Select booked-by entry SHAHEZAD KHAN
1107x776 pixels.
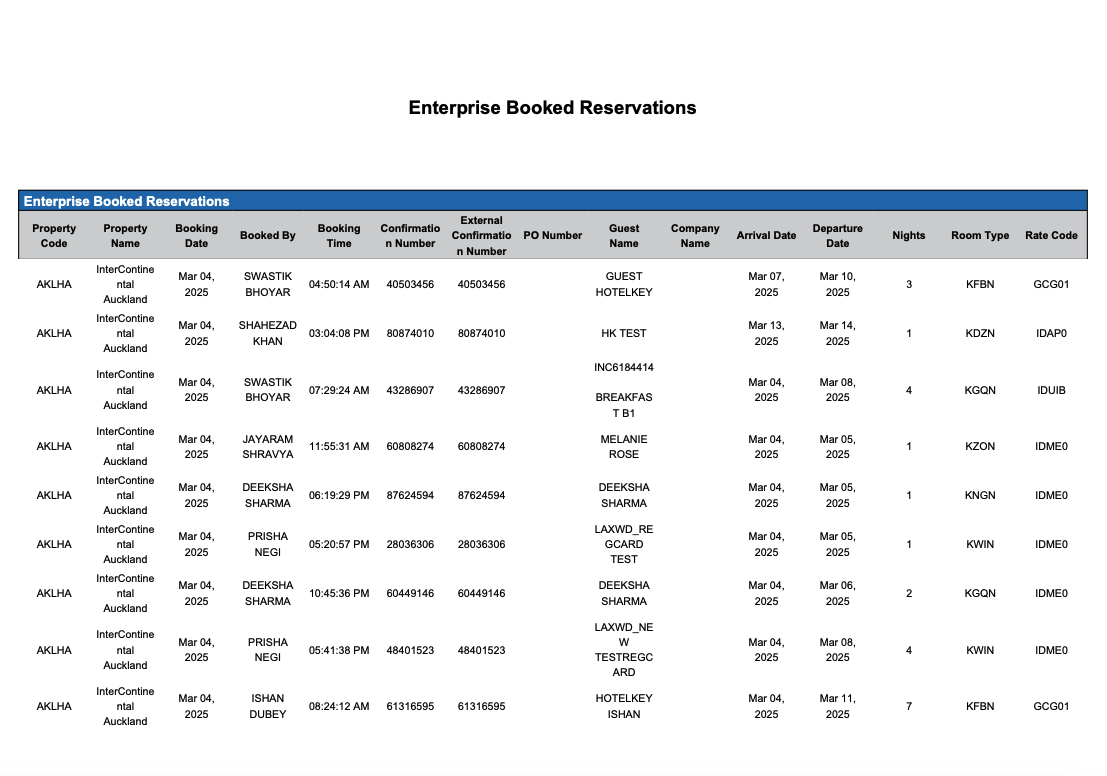click(x=267, y=334)
